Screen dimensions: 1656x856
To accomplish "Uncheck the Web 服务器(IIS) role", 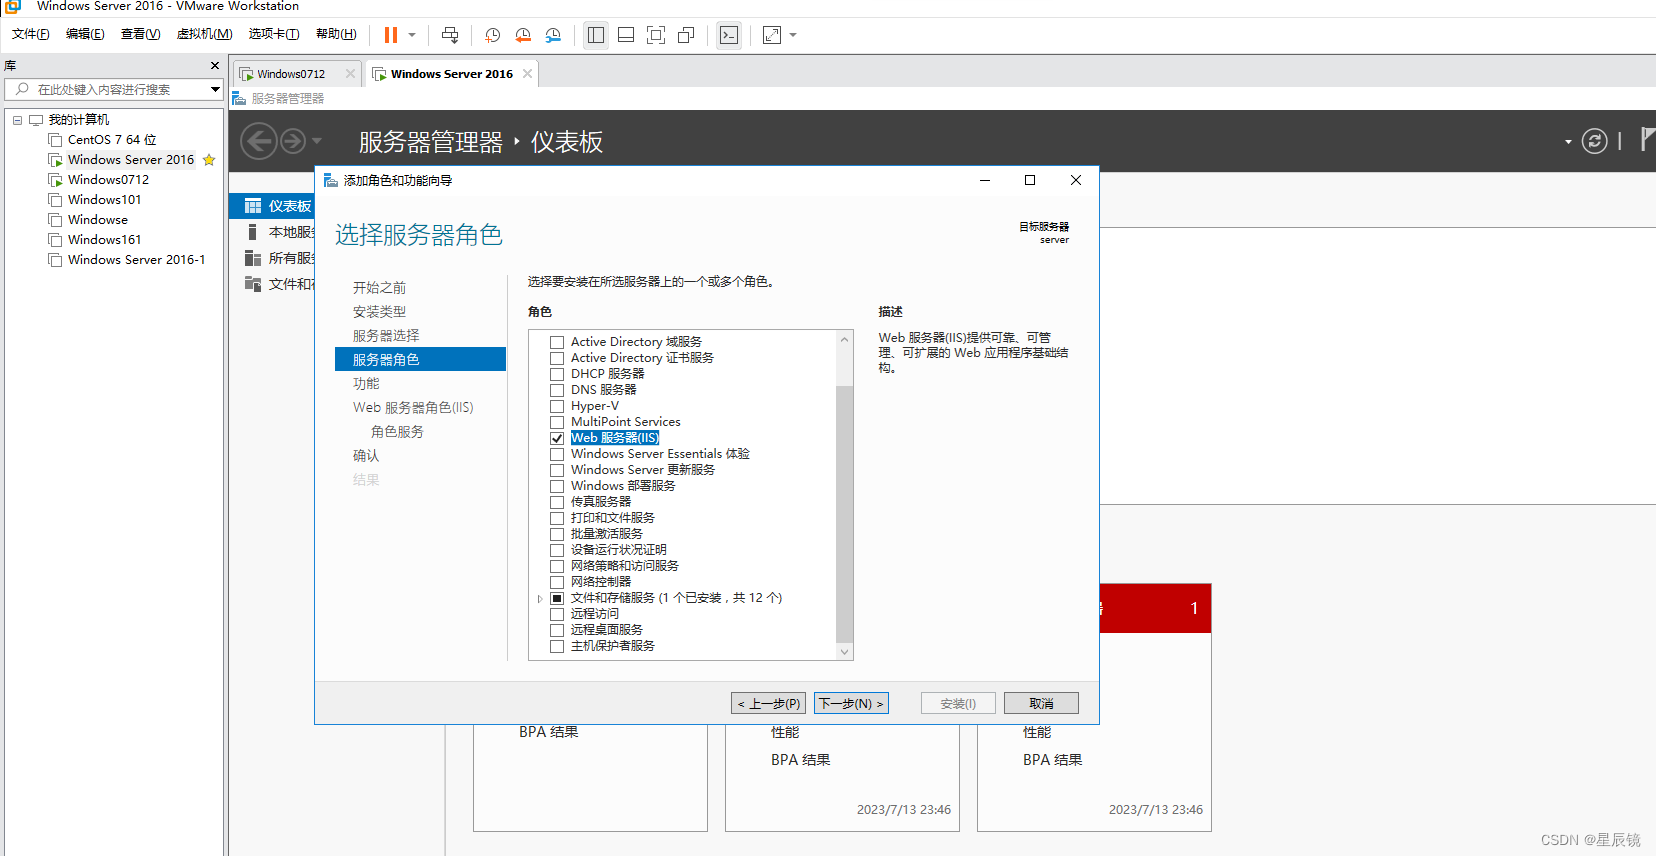I will tap(557, 438).
